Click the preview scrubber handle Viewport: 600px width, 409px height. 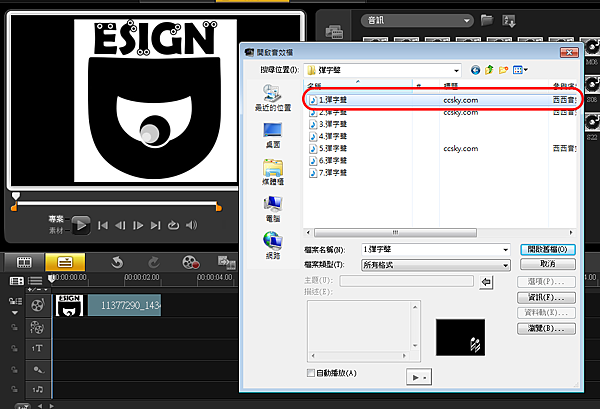[x=15, y=196]
